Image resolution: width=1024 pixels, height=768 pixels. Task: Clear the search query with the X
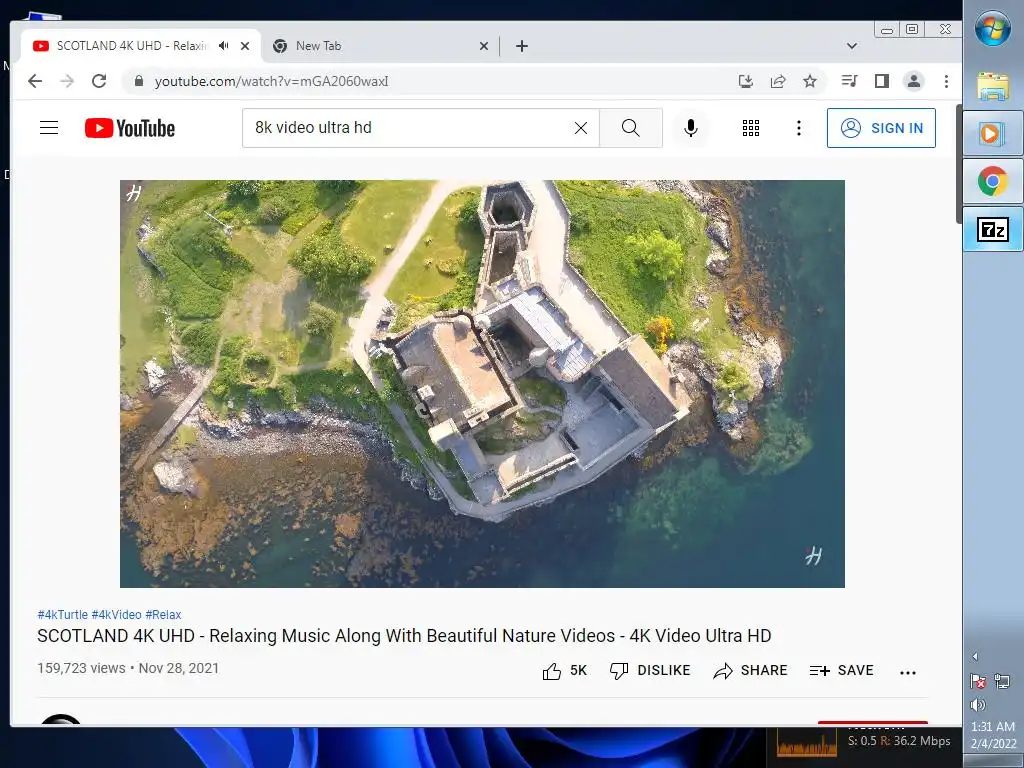tap(581, 128)
